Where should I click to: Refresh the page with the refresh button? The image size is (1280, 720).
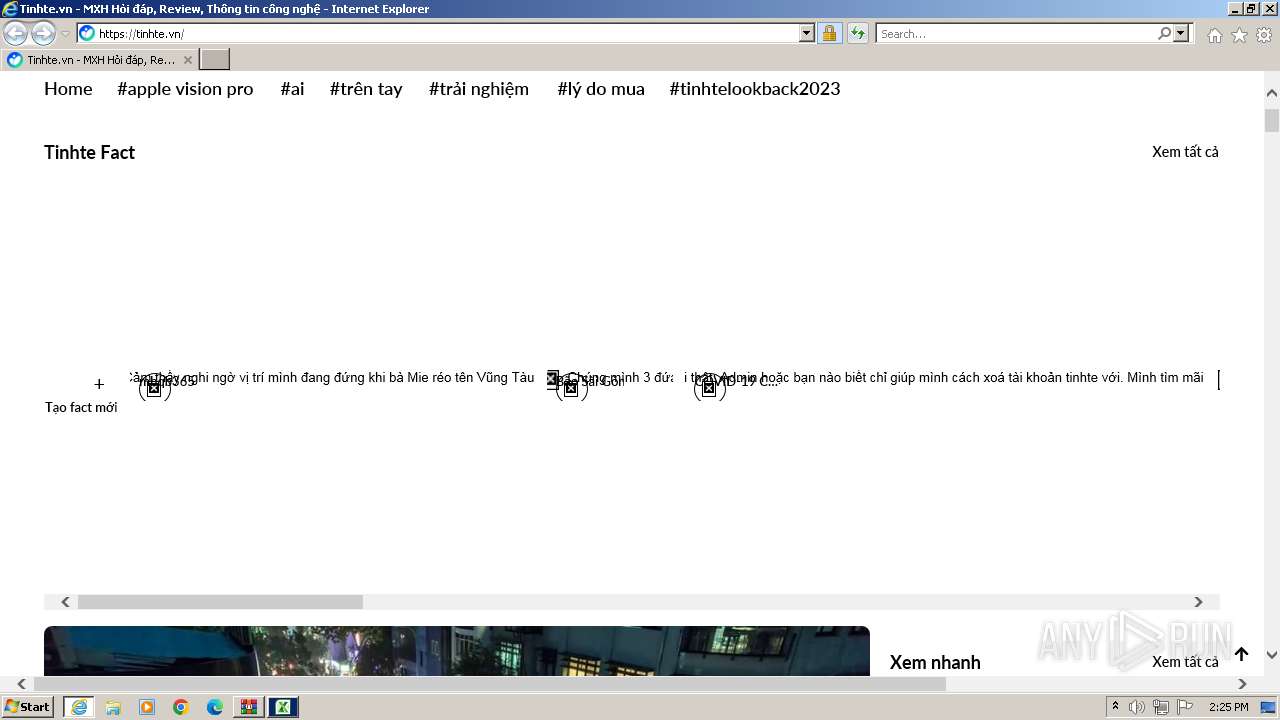pyautogui.click(x=858, y=34)
